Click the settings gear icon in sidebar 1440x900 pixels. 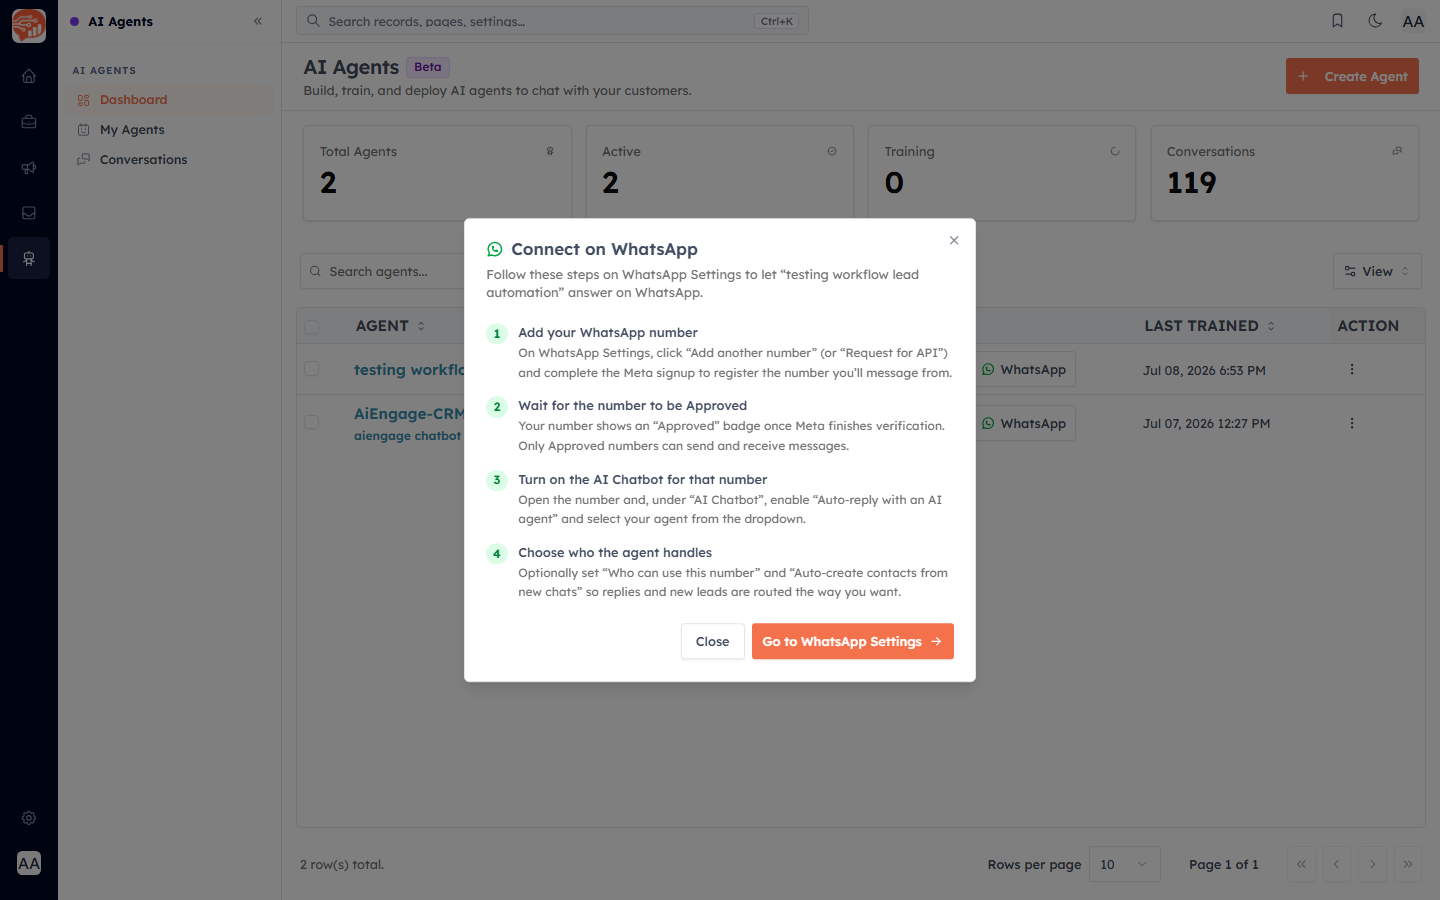tap(29, 818)
